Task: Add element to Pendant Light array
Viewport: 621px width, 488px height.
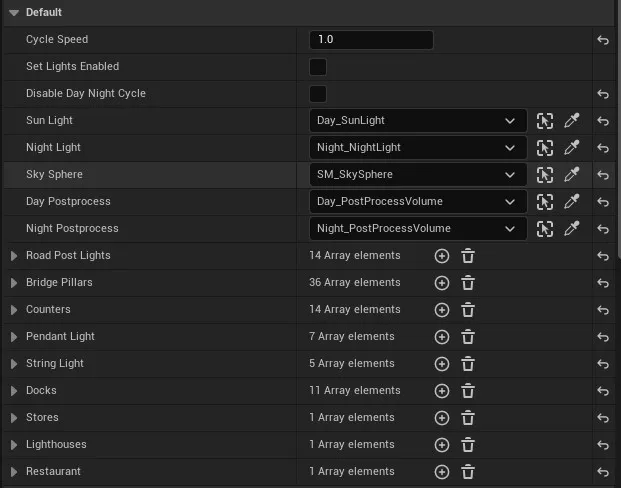Action: point(442,337)
